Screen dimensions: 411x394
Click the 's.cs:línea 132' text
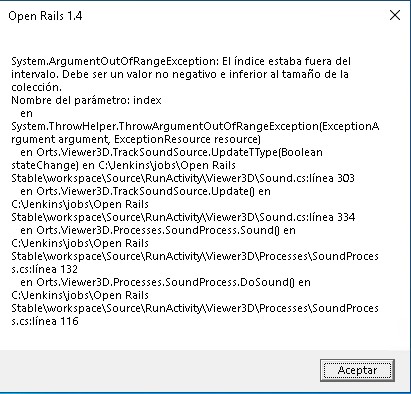pos(45,269)
